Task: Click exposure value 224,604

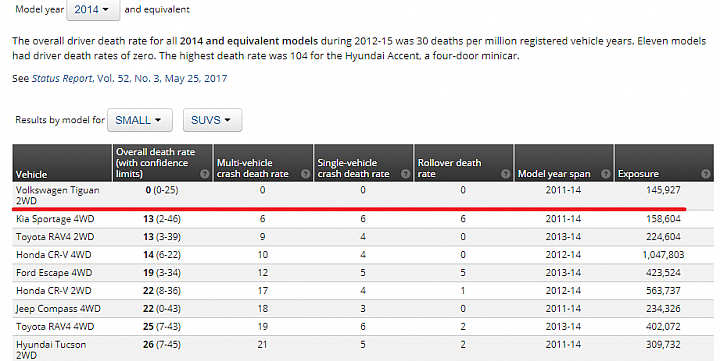Action: click(663, 237)
